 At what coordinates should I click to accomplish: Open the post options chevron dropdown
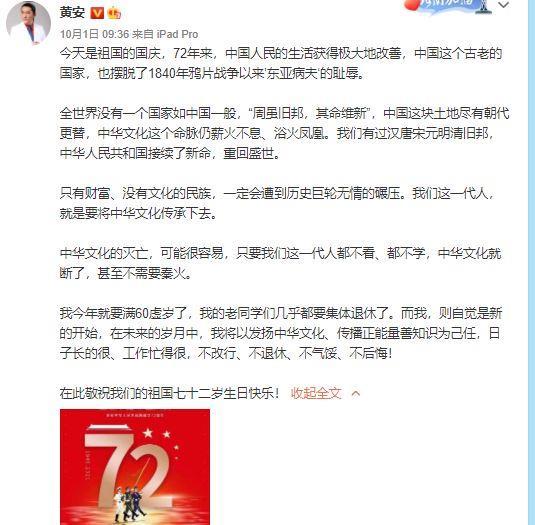(x=504, y=5)
